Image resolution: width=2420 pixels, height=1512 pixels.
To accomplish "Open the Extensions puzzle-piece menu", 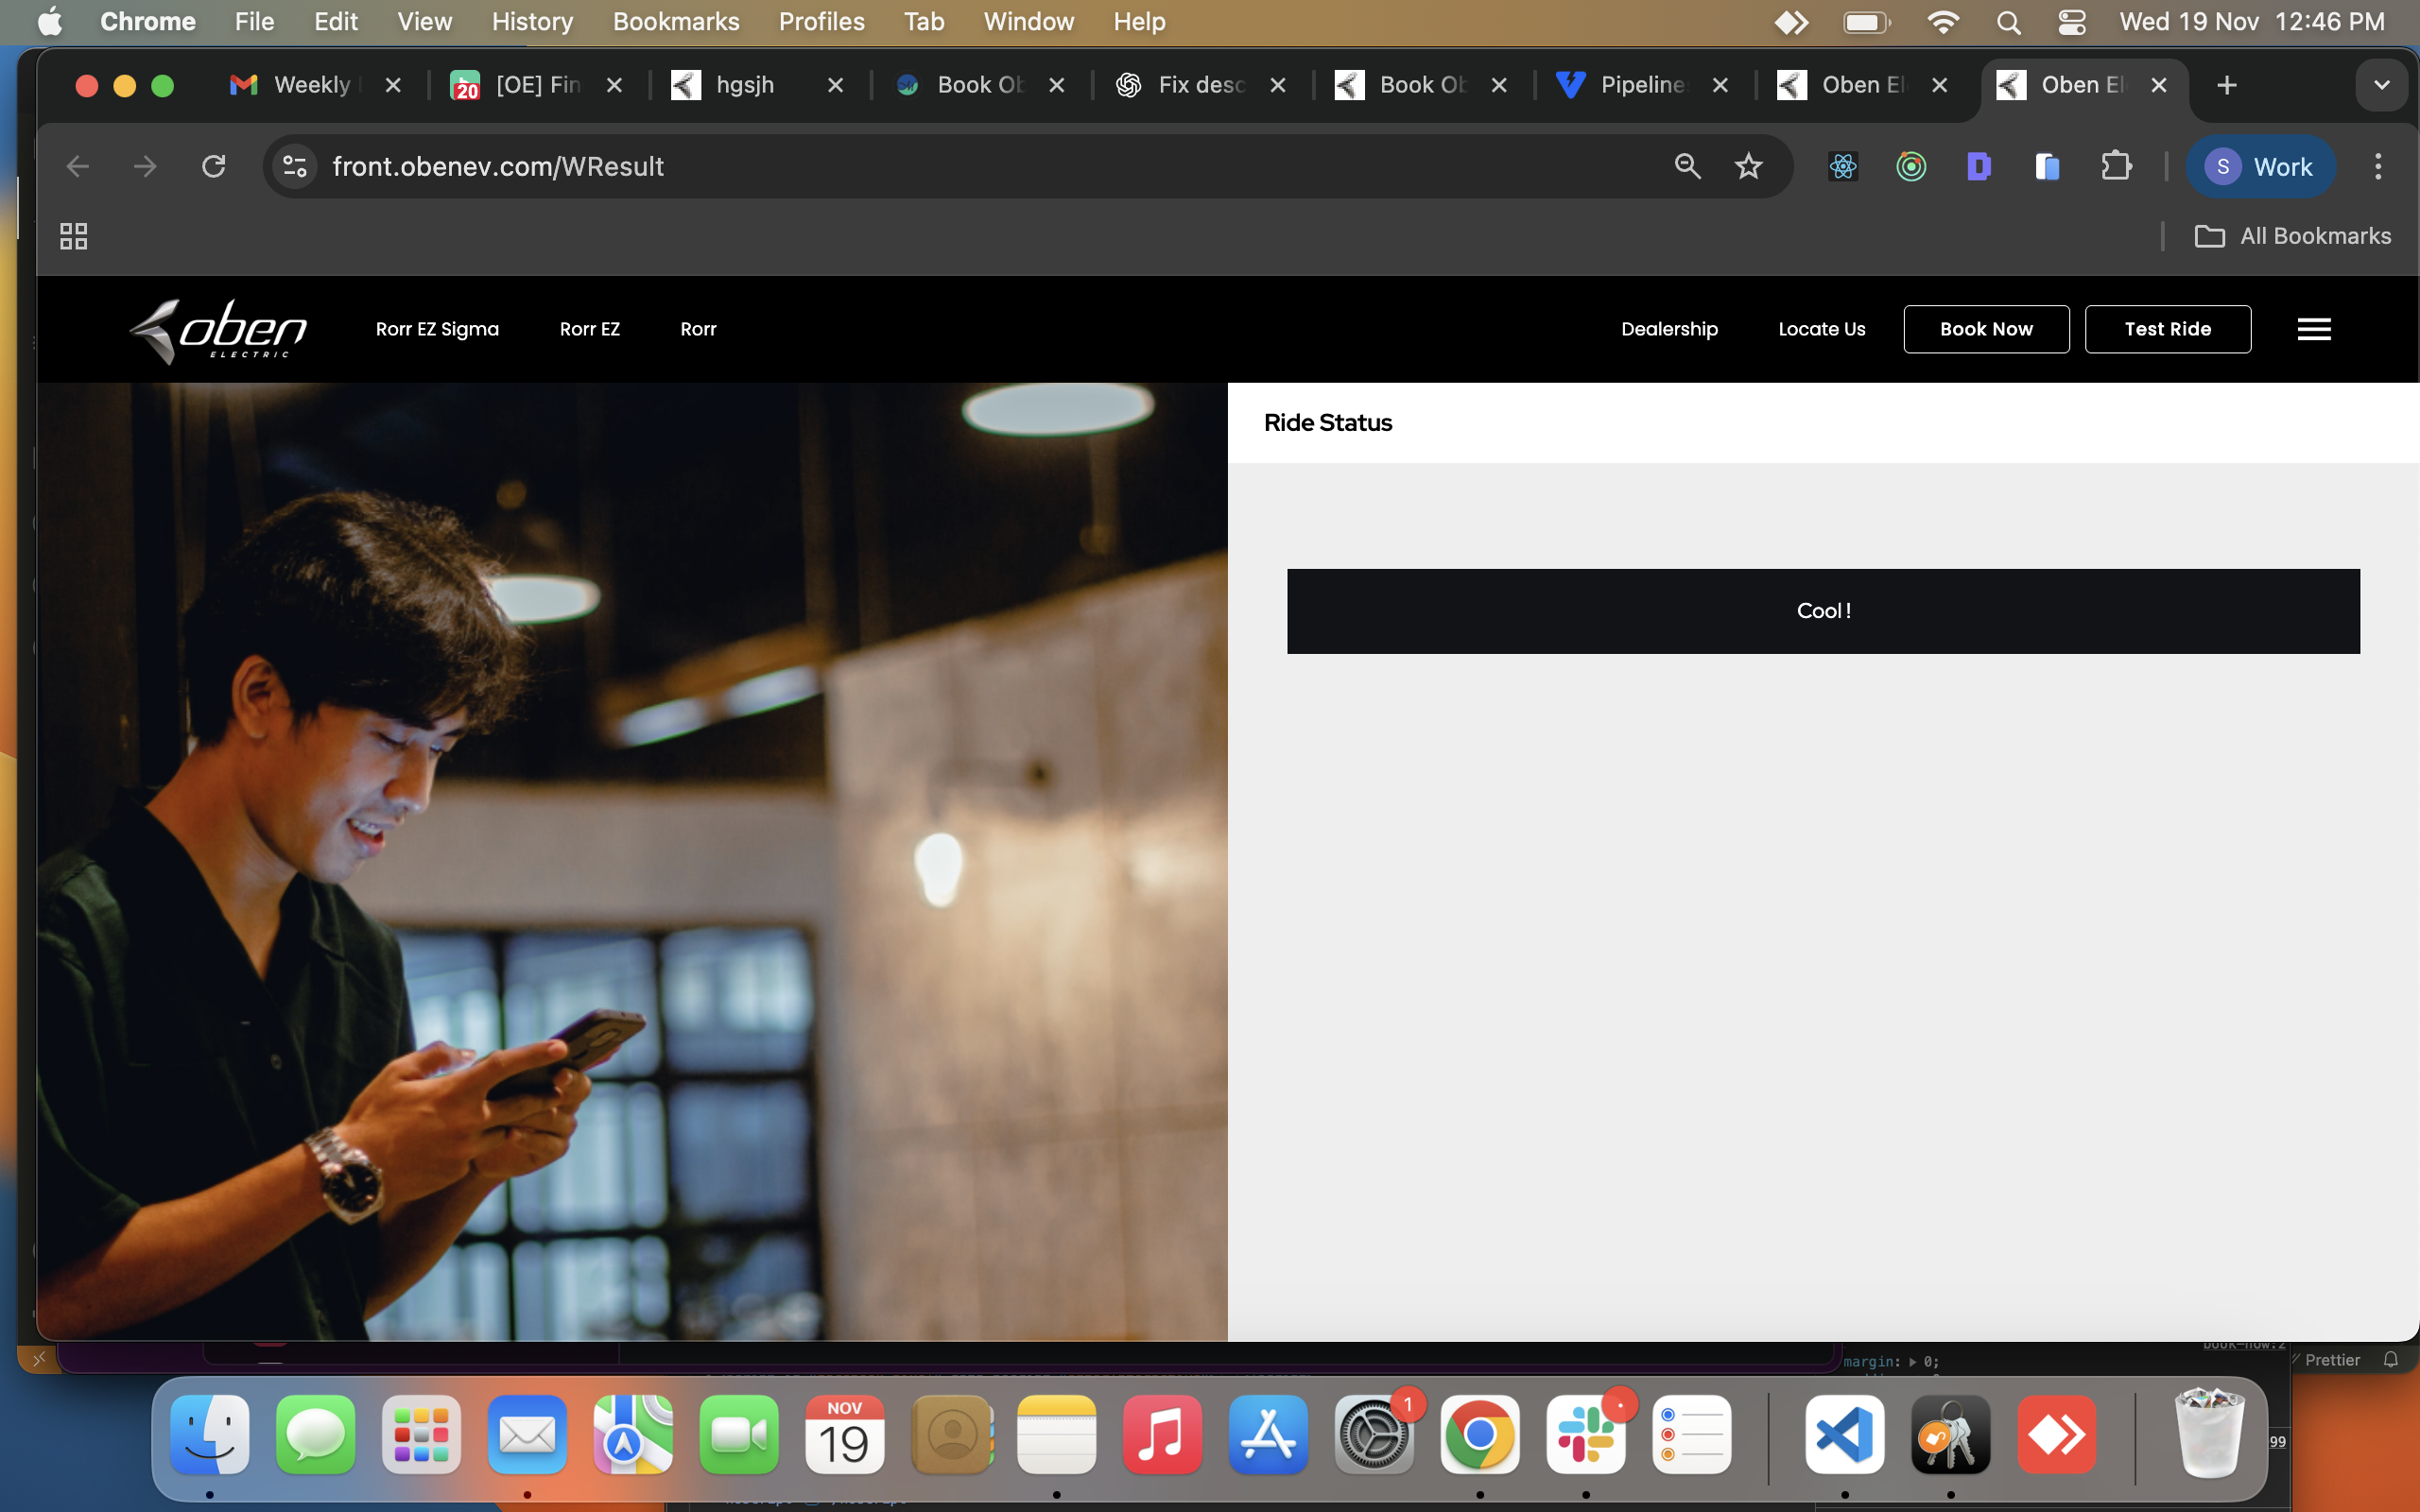I will coord(2115,166).
